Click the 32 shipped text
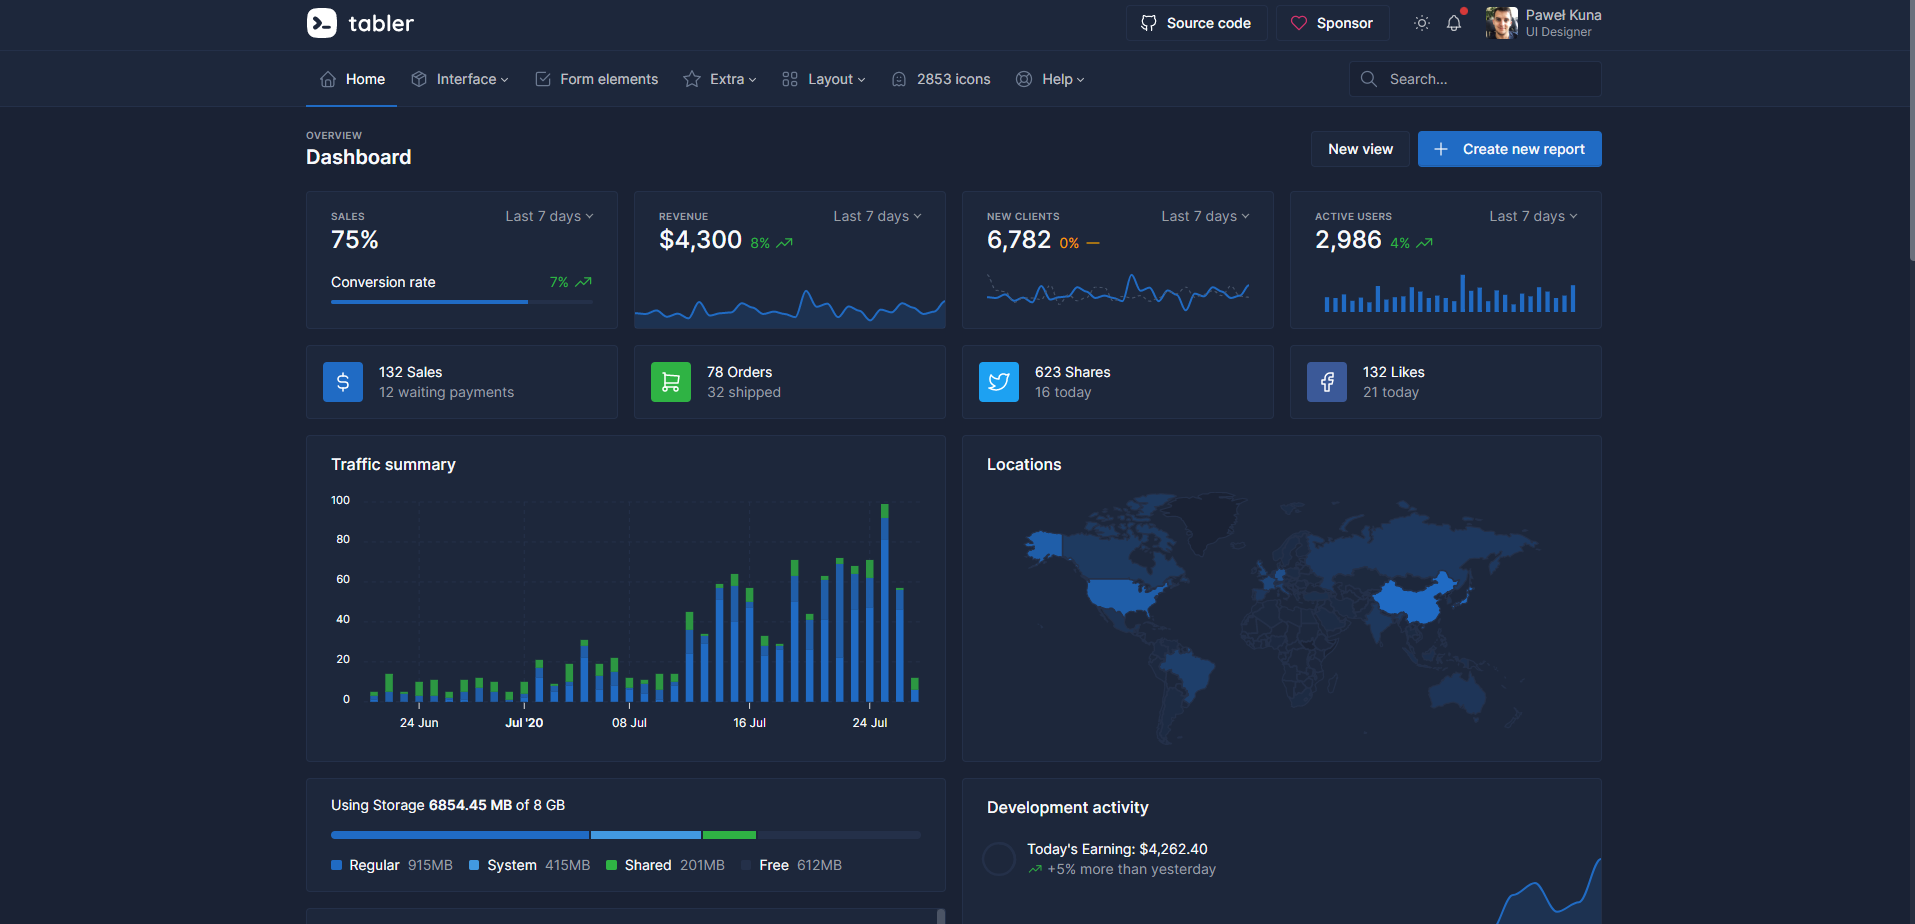 coord(744,392)
